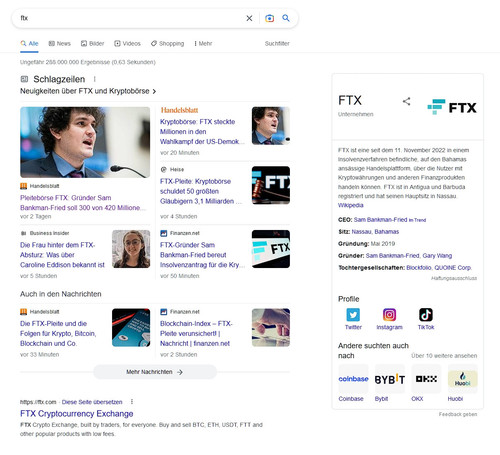
Task: Click the Schlagzeilen newspaper icon
Action: (x=24, y=79)
